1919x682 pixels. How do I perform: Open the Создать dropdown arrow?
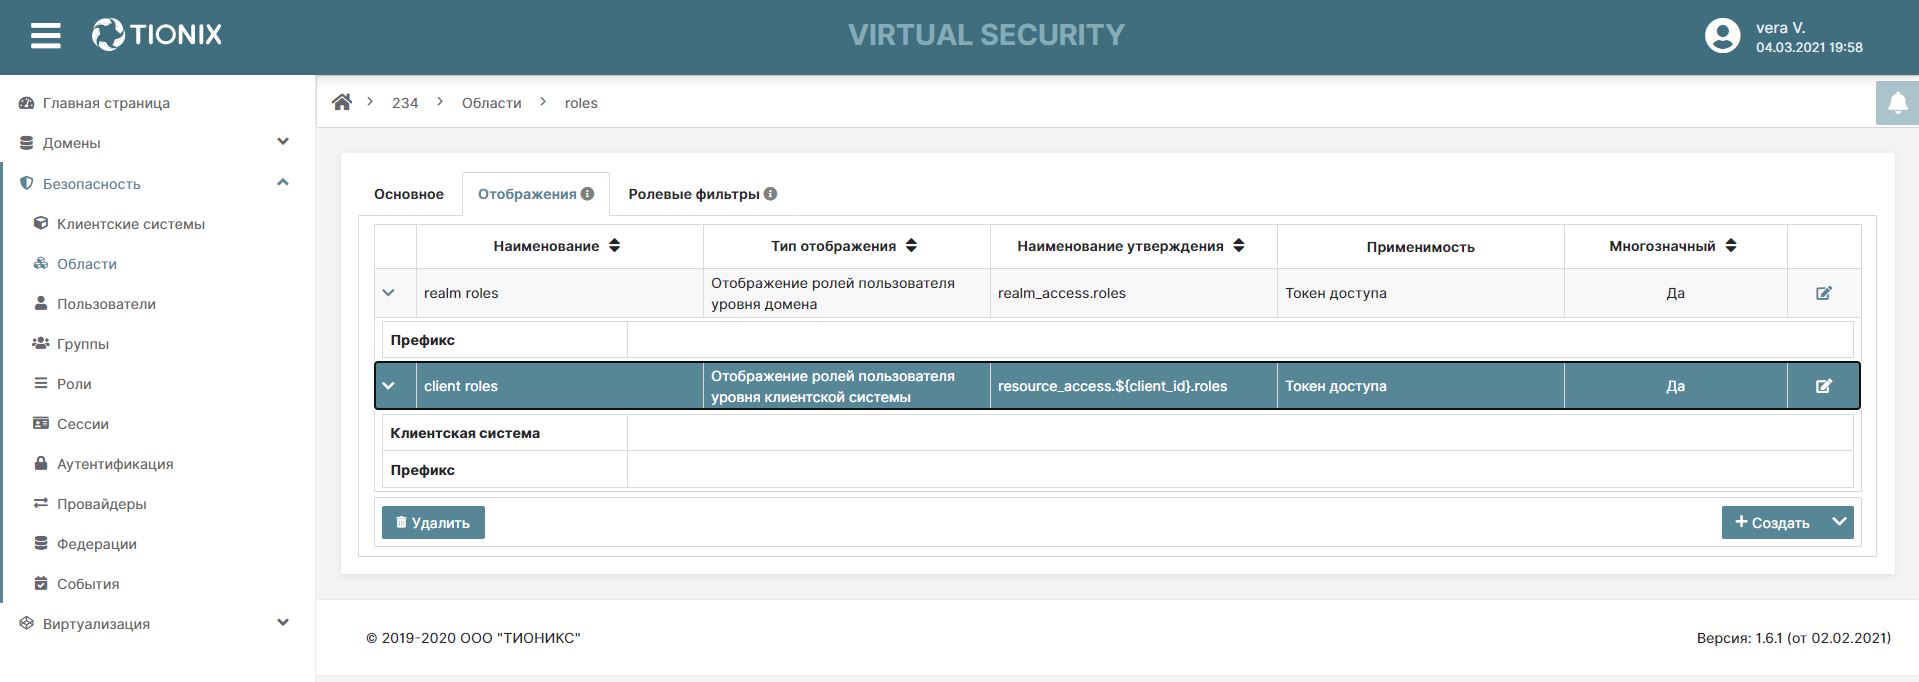1839,522
